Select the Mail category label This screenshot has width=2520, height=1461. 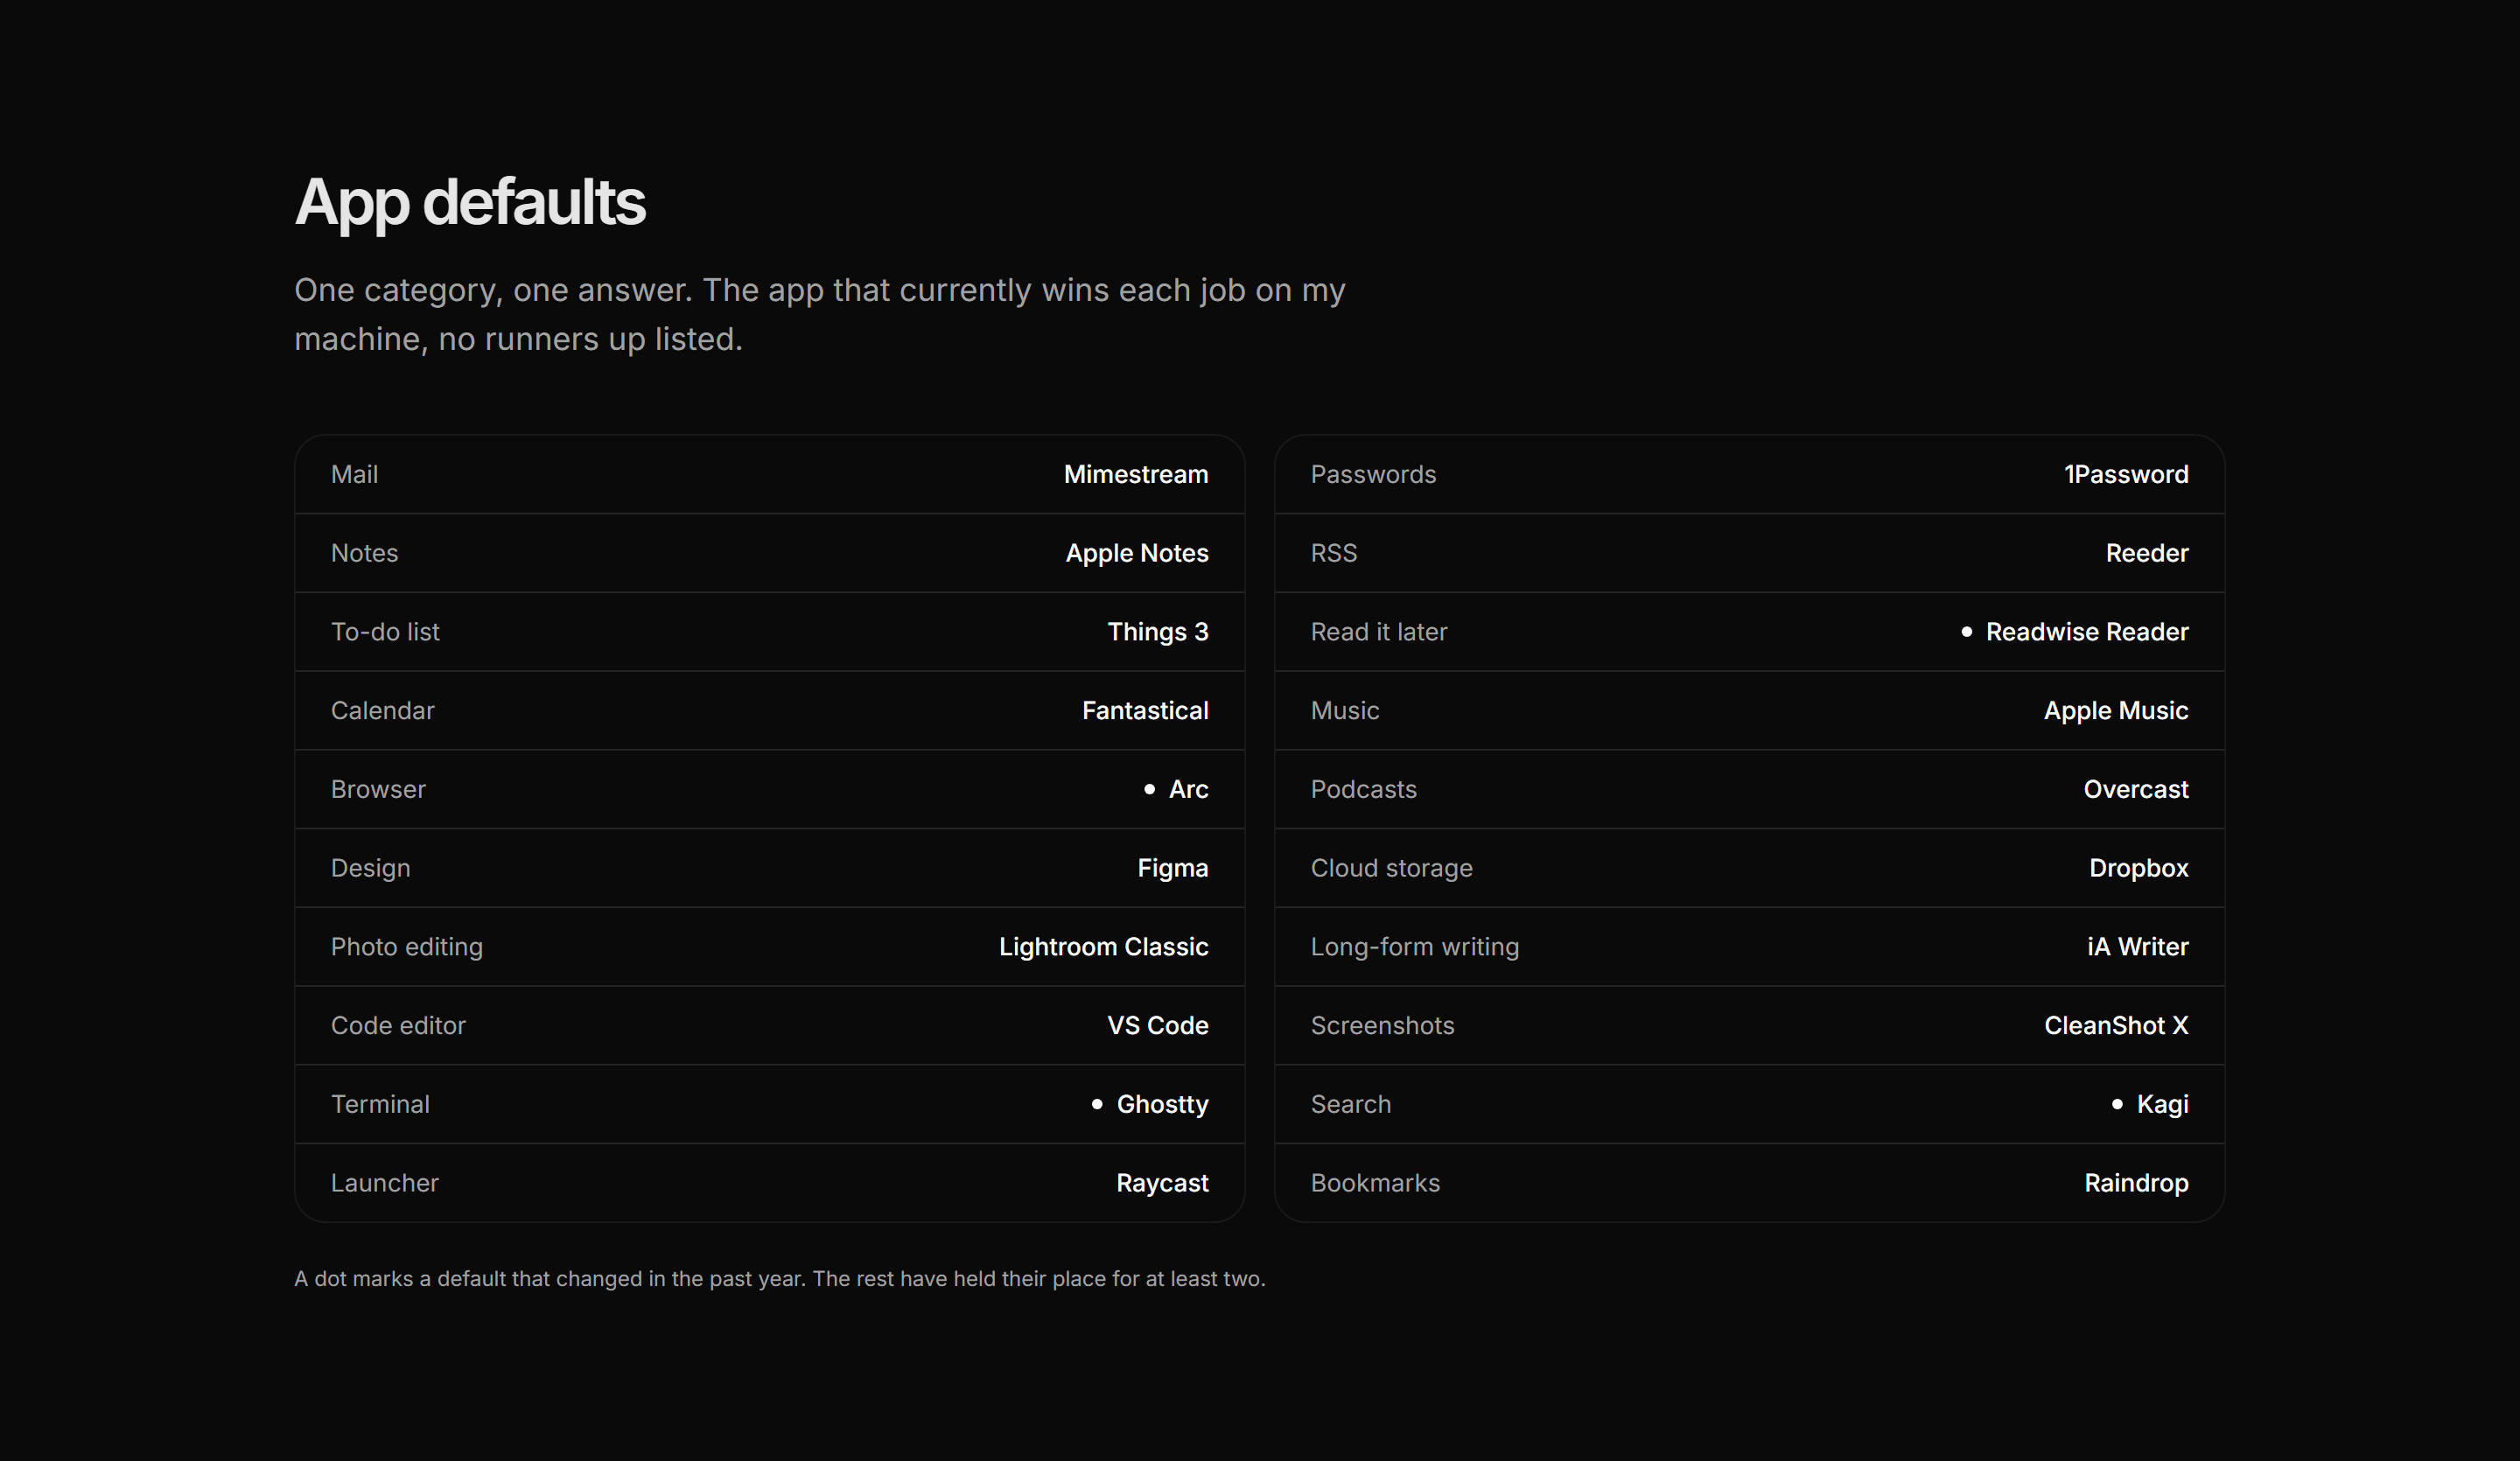(354, 474)
